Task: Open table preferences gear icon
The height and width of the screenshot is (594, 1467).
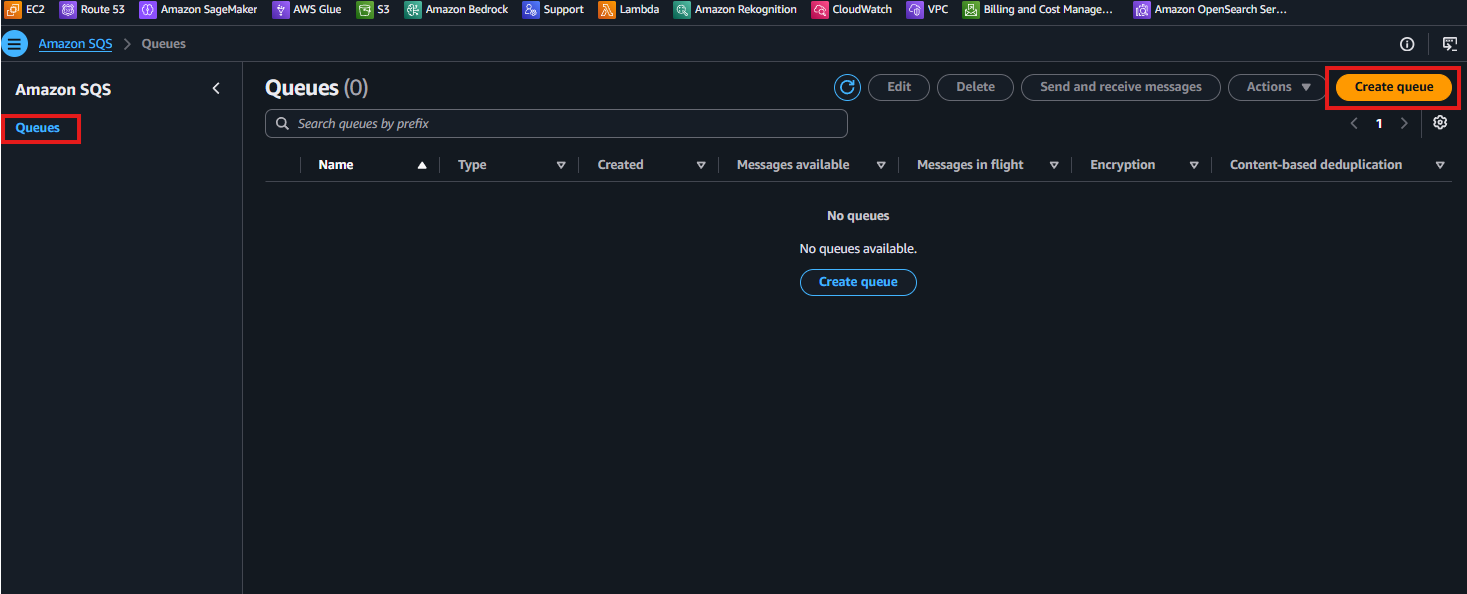Action: coord(1440,123)
